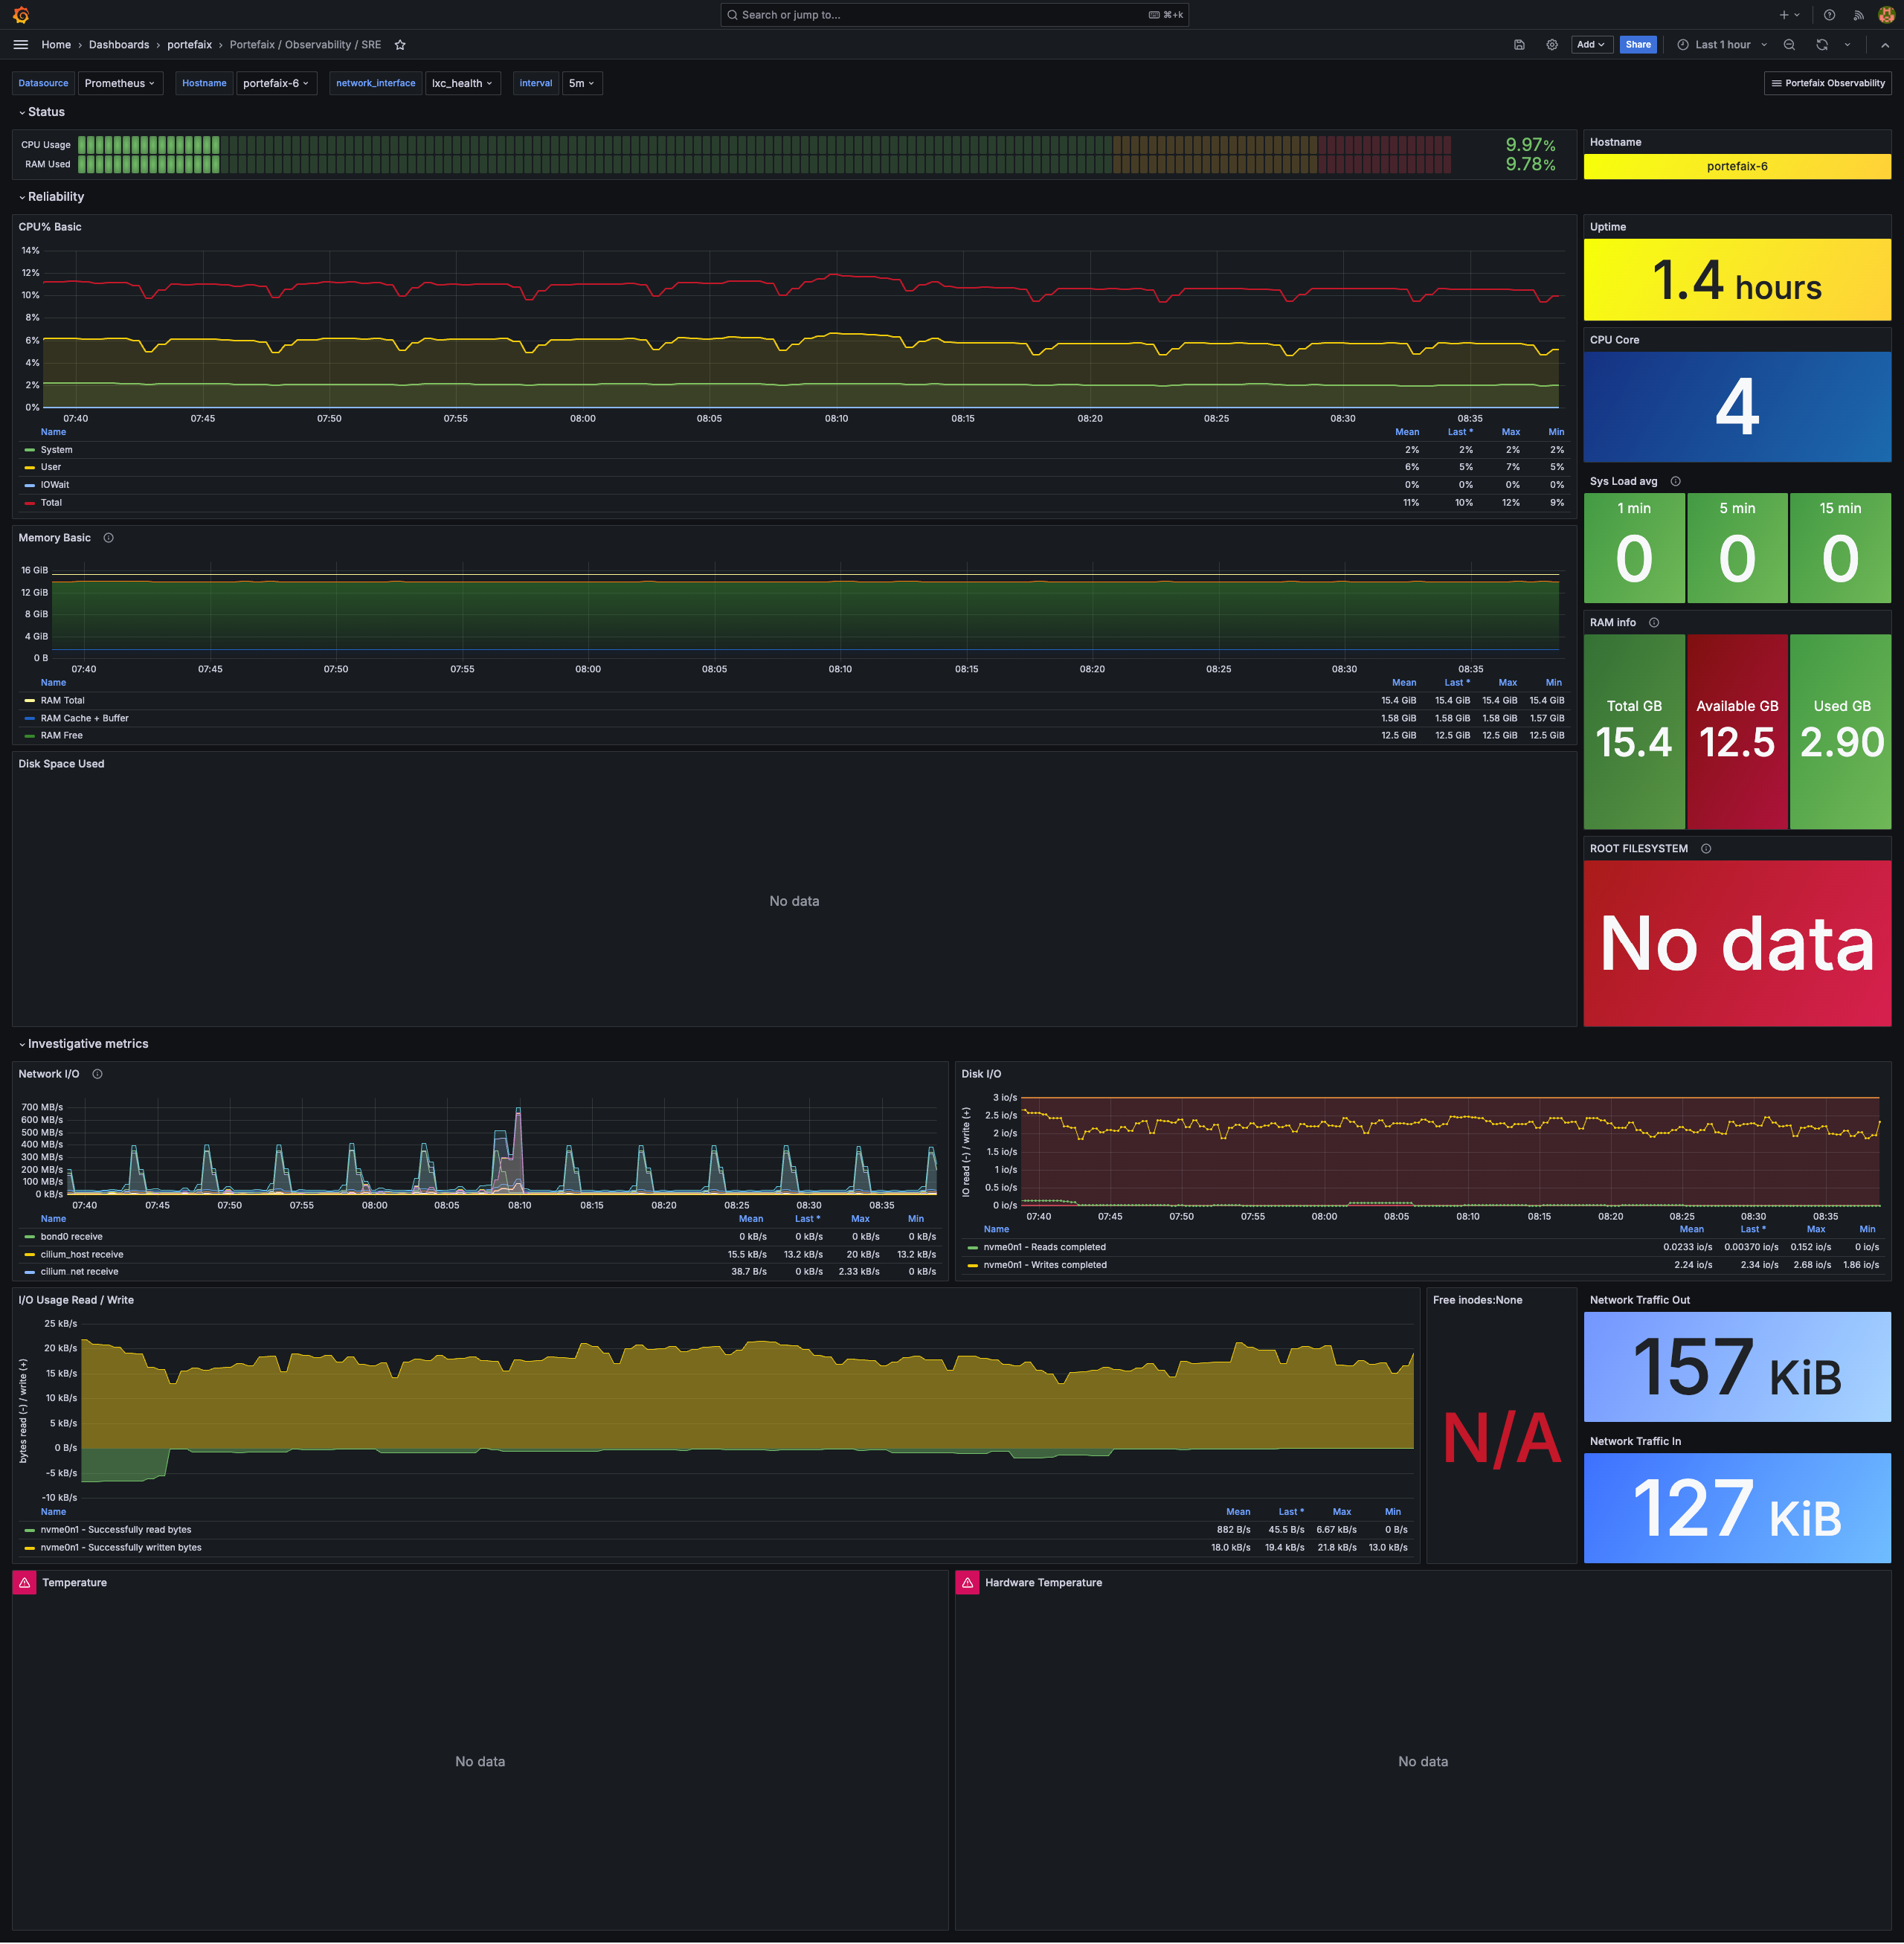Viewport: 1904px width, 1944px height.
Task: Open the Last 1 hour time picker
Action: click(x=1722, y=45)
